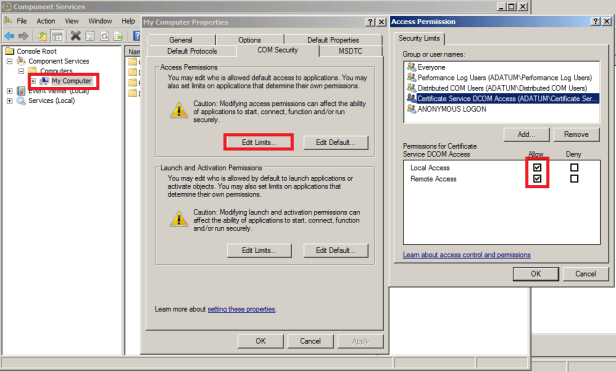
Task: Click the Services (Local) gear icon
Action: (21, 101)
